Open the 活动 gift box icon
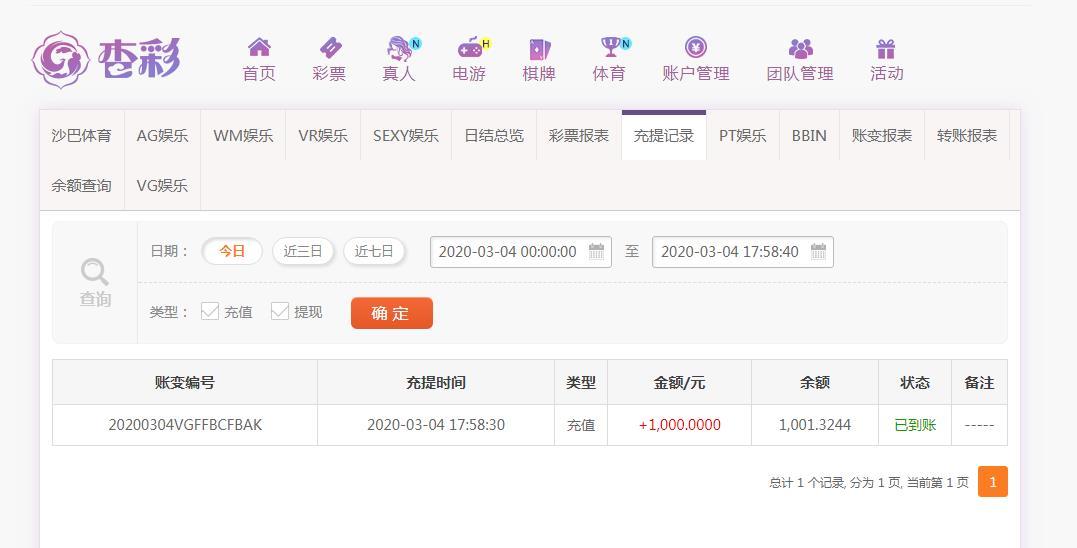 [886, 48]
